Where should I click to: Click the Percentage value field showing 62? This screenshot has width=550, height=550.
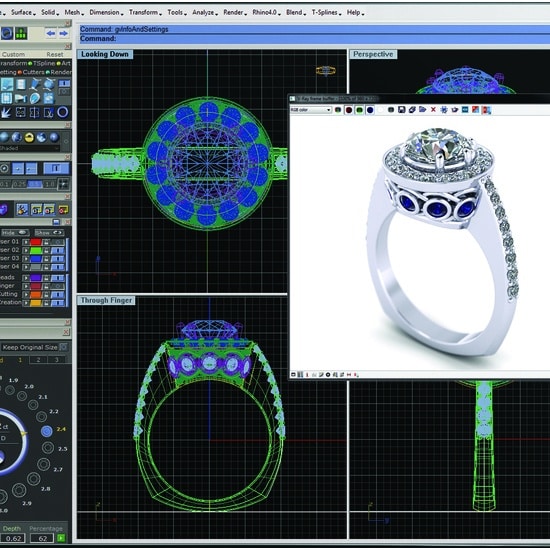[42, 538]
